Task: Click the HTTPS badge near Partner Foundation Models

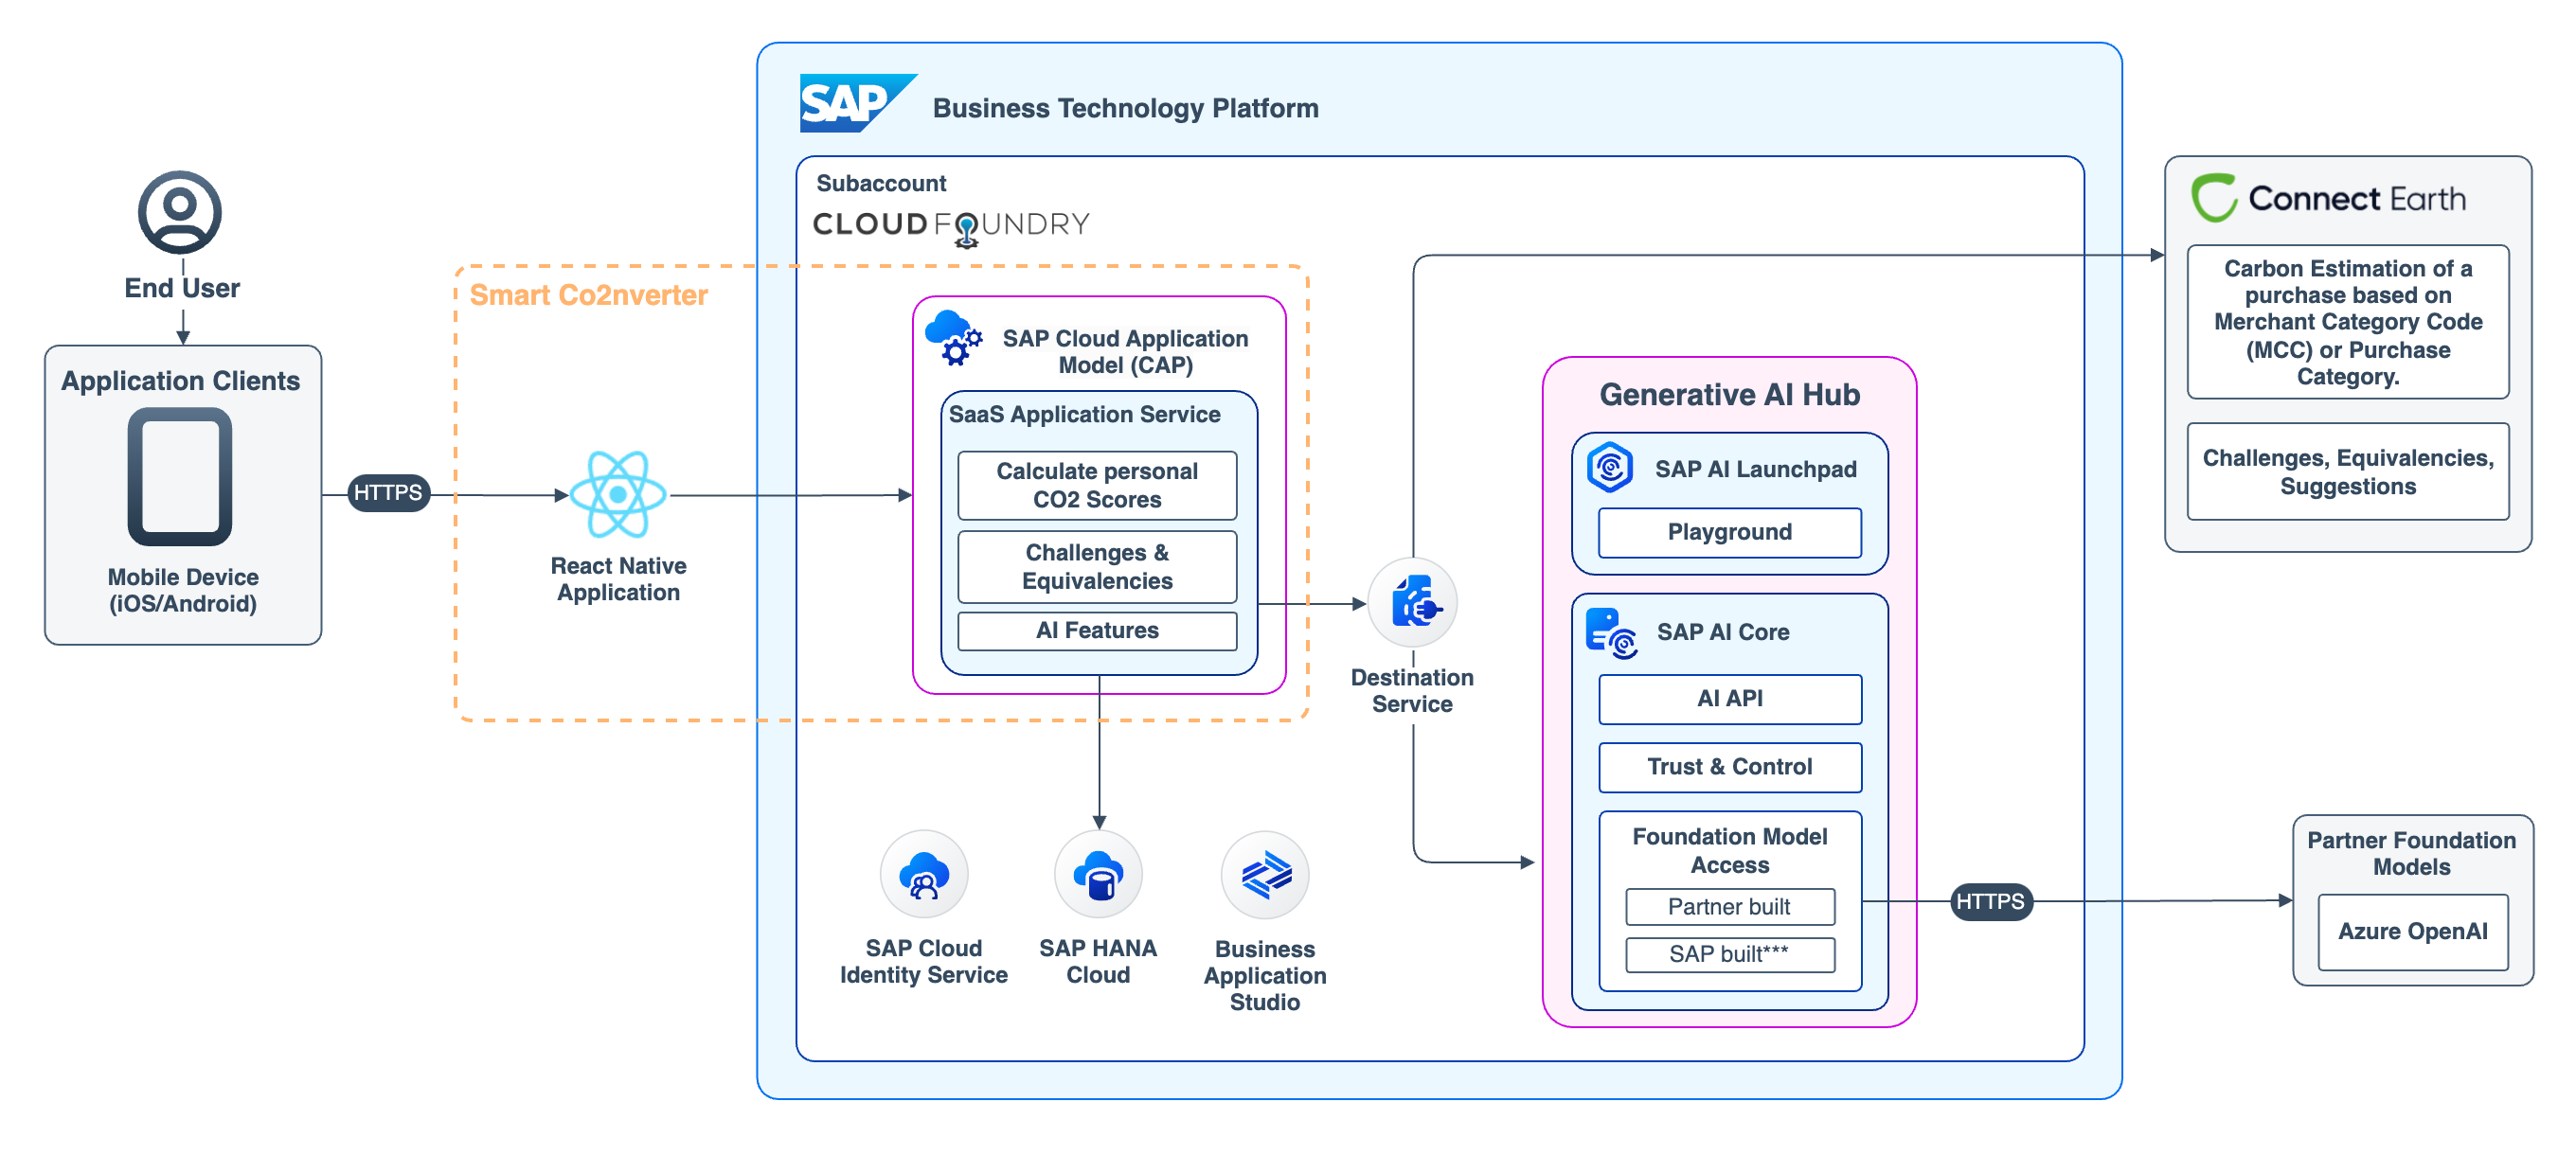Action: pyautogui.click(x=1990, y=901)
